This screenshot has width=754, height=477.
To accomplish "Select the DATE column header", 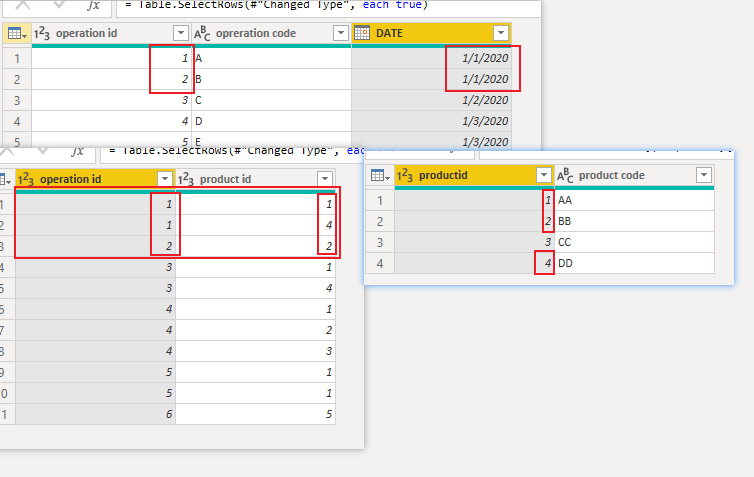I will click(431, 33).
